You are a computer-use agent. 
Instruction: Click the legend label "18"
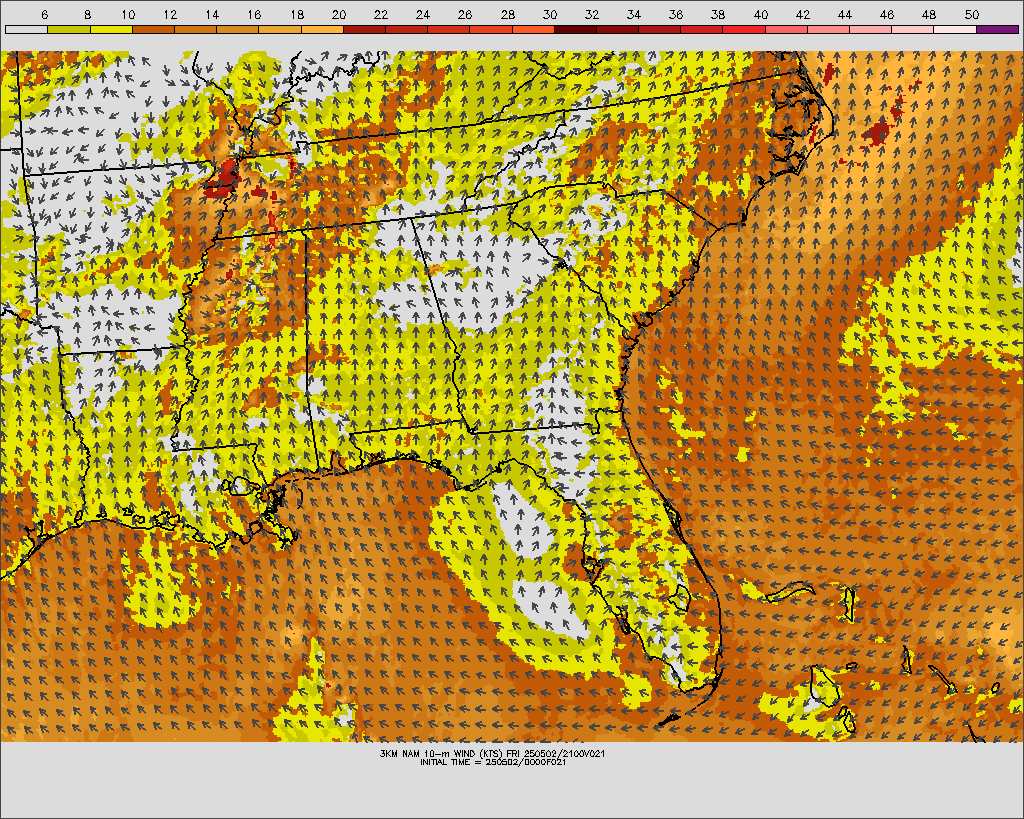click(296, 14)
